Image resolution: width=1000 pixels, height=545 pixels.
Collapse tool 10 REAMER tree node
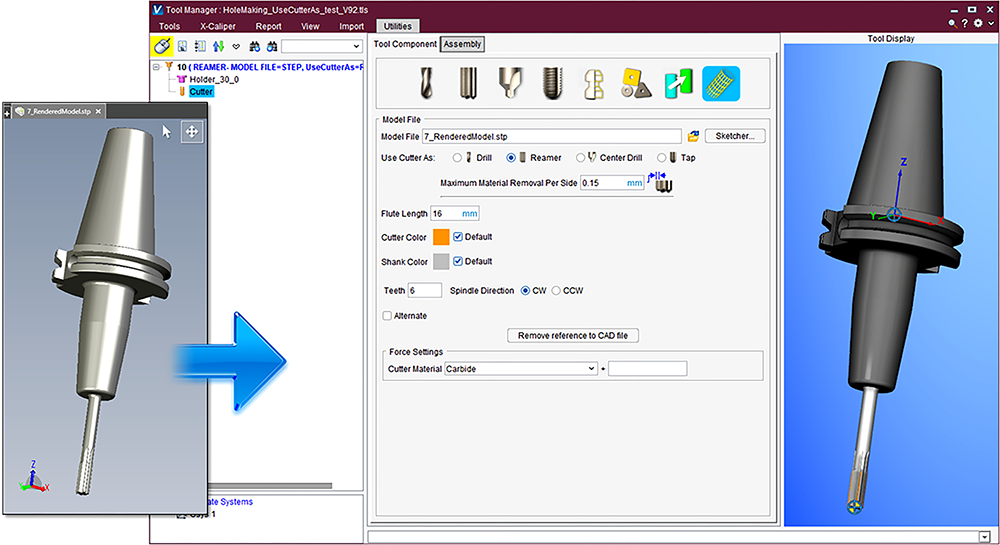click(157, 68)
